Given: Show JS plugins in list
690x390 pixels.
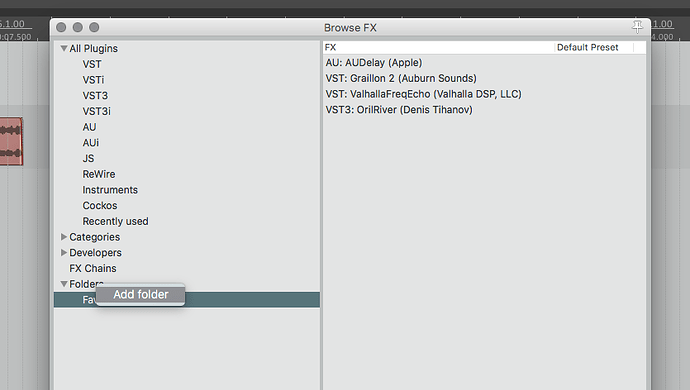Looking at the screenshot, I should (x=88, y=158).
